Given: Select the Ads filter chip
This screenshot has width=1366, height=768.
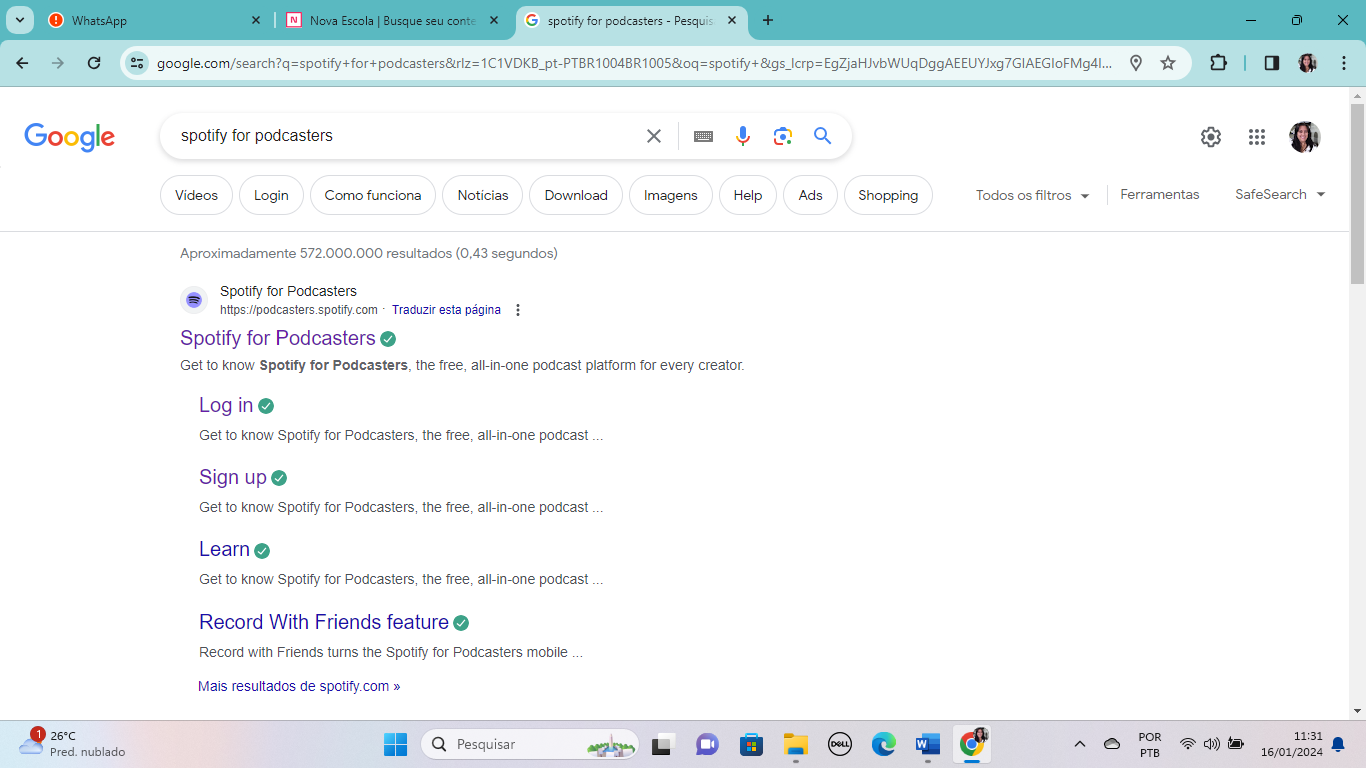Looking at the screenshot, I should click(x=811, y=195).
